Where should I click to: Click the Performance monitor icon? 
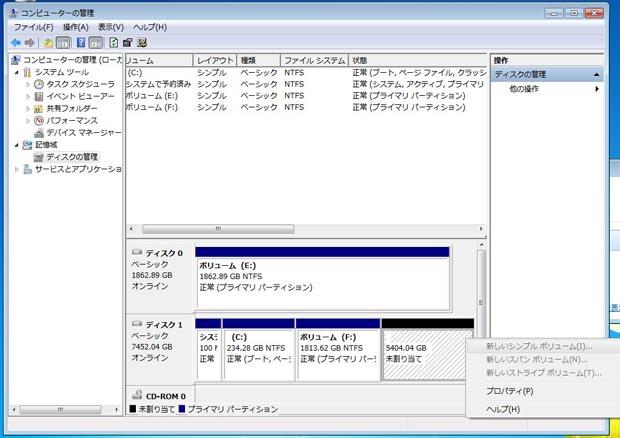tap(38, 121)
